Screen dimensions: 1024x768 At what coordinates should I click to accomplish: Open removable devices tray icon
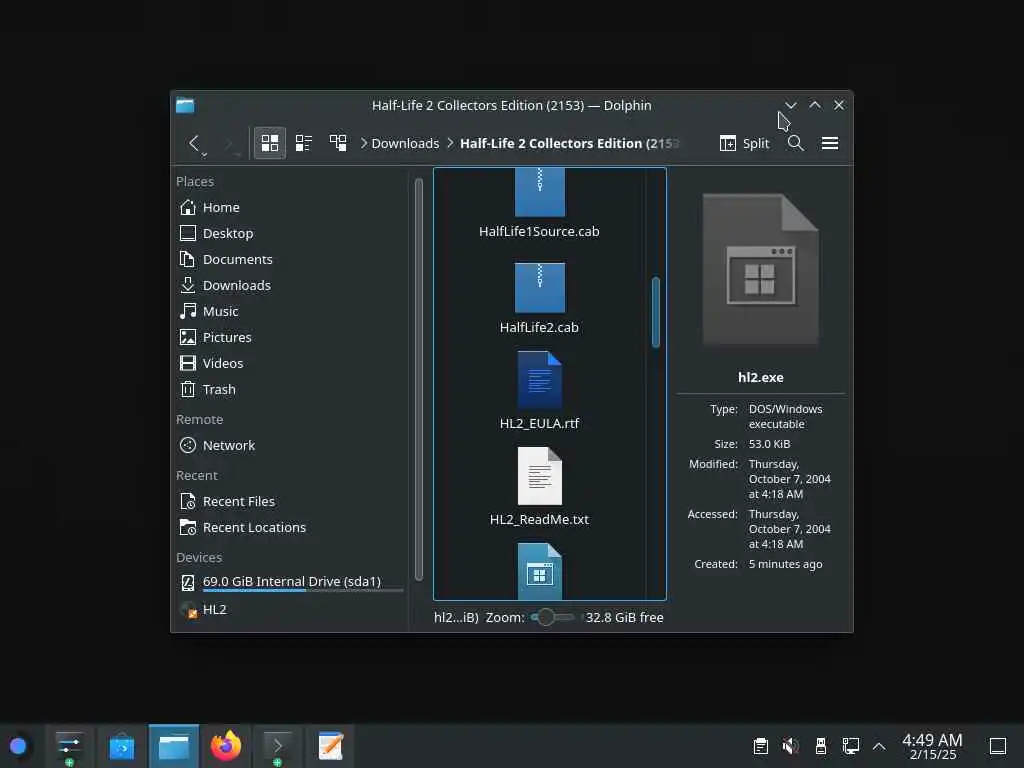[x=821, y=746]
